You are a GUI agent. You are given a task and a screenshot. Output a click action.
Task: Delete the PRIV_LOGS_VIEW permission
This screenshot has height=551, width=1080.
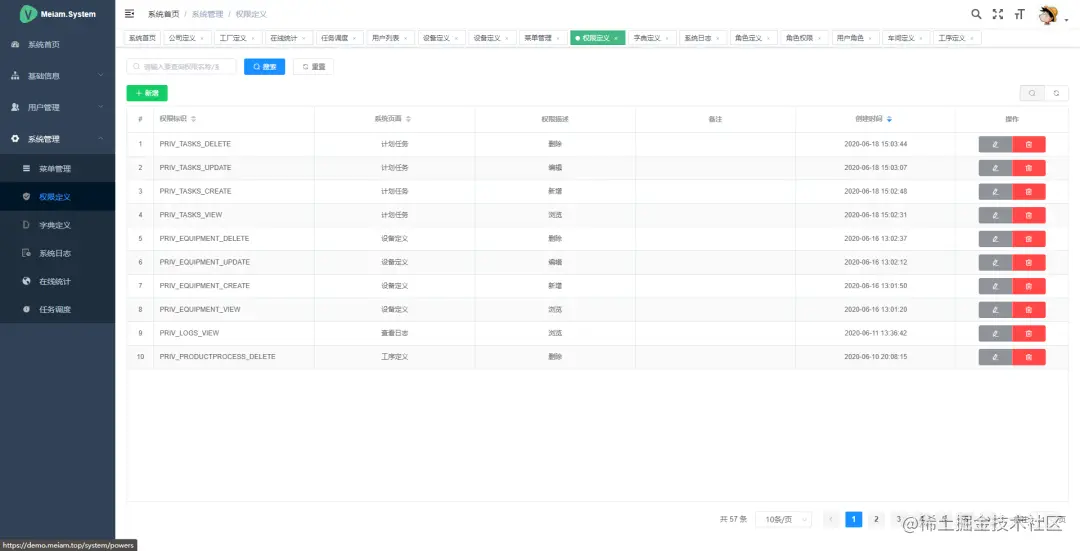[x=1029, y=333]
